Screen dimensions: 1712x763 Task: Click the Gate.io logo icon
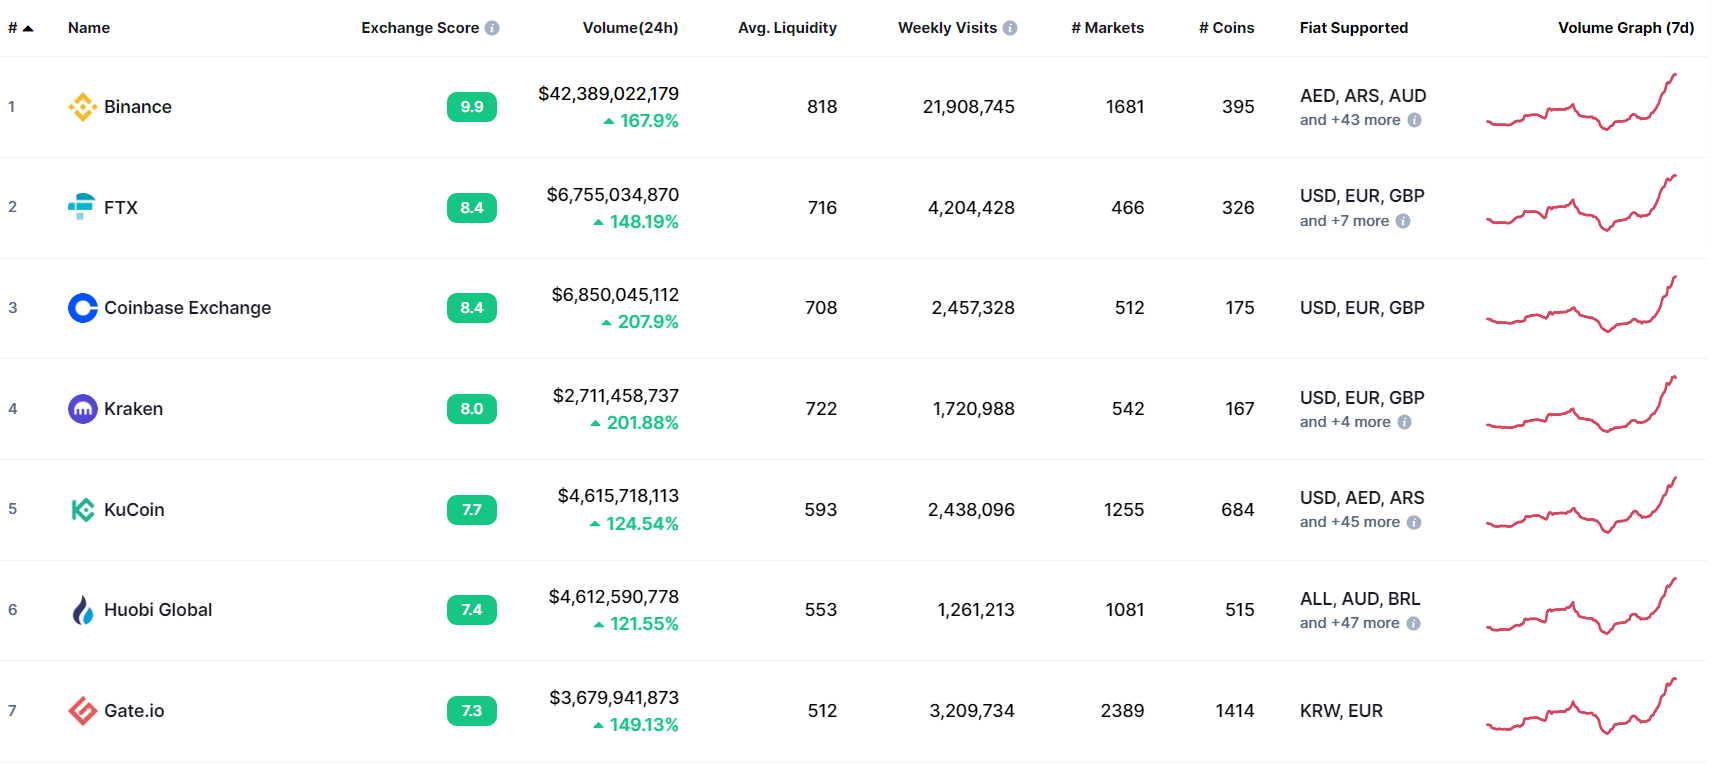82,711
